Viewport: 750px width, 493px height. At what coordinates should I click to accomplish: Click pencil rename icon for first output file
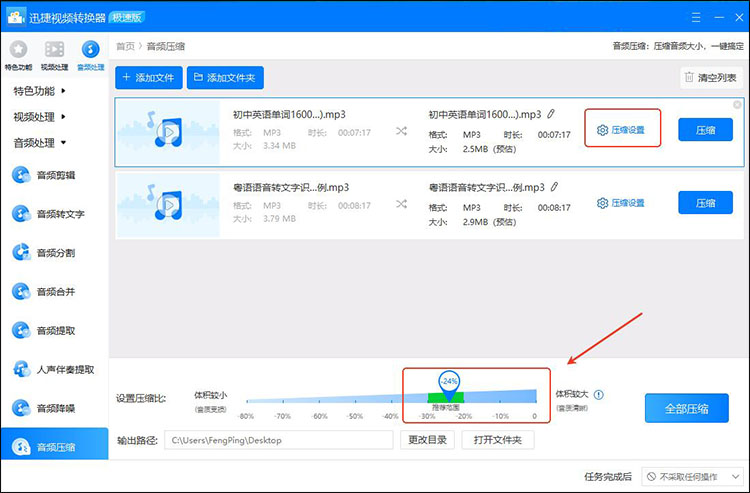click(551, 114)
